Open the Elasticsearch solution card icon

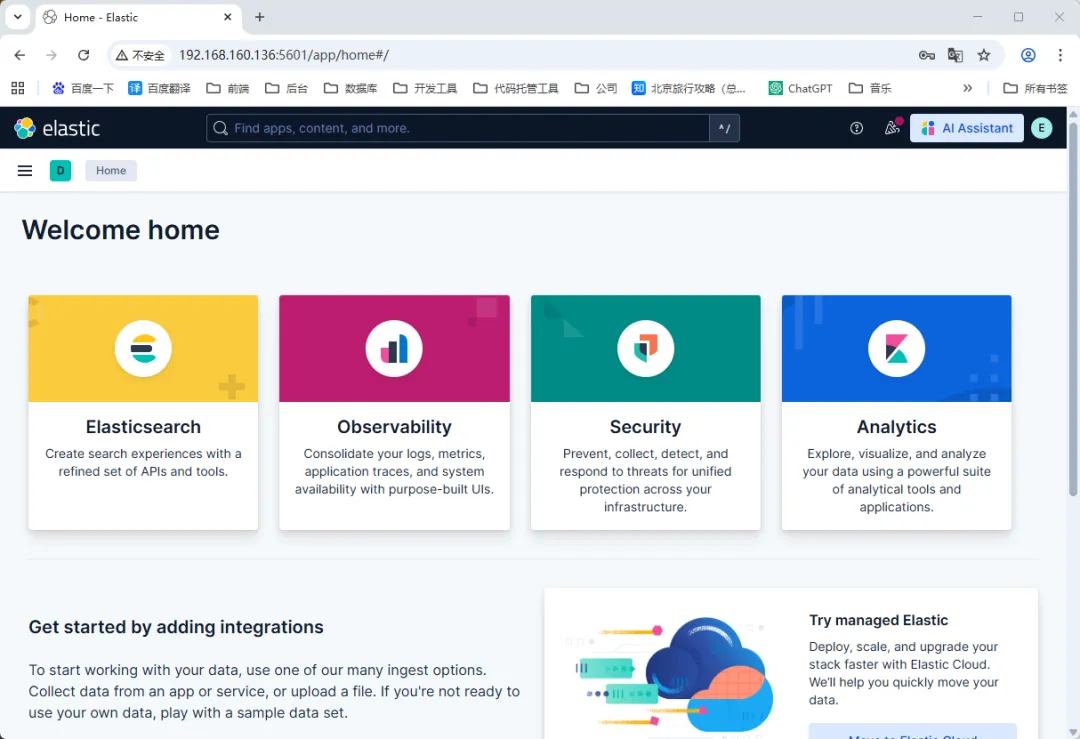(143, 348)
